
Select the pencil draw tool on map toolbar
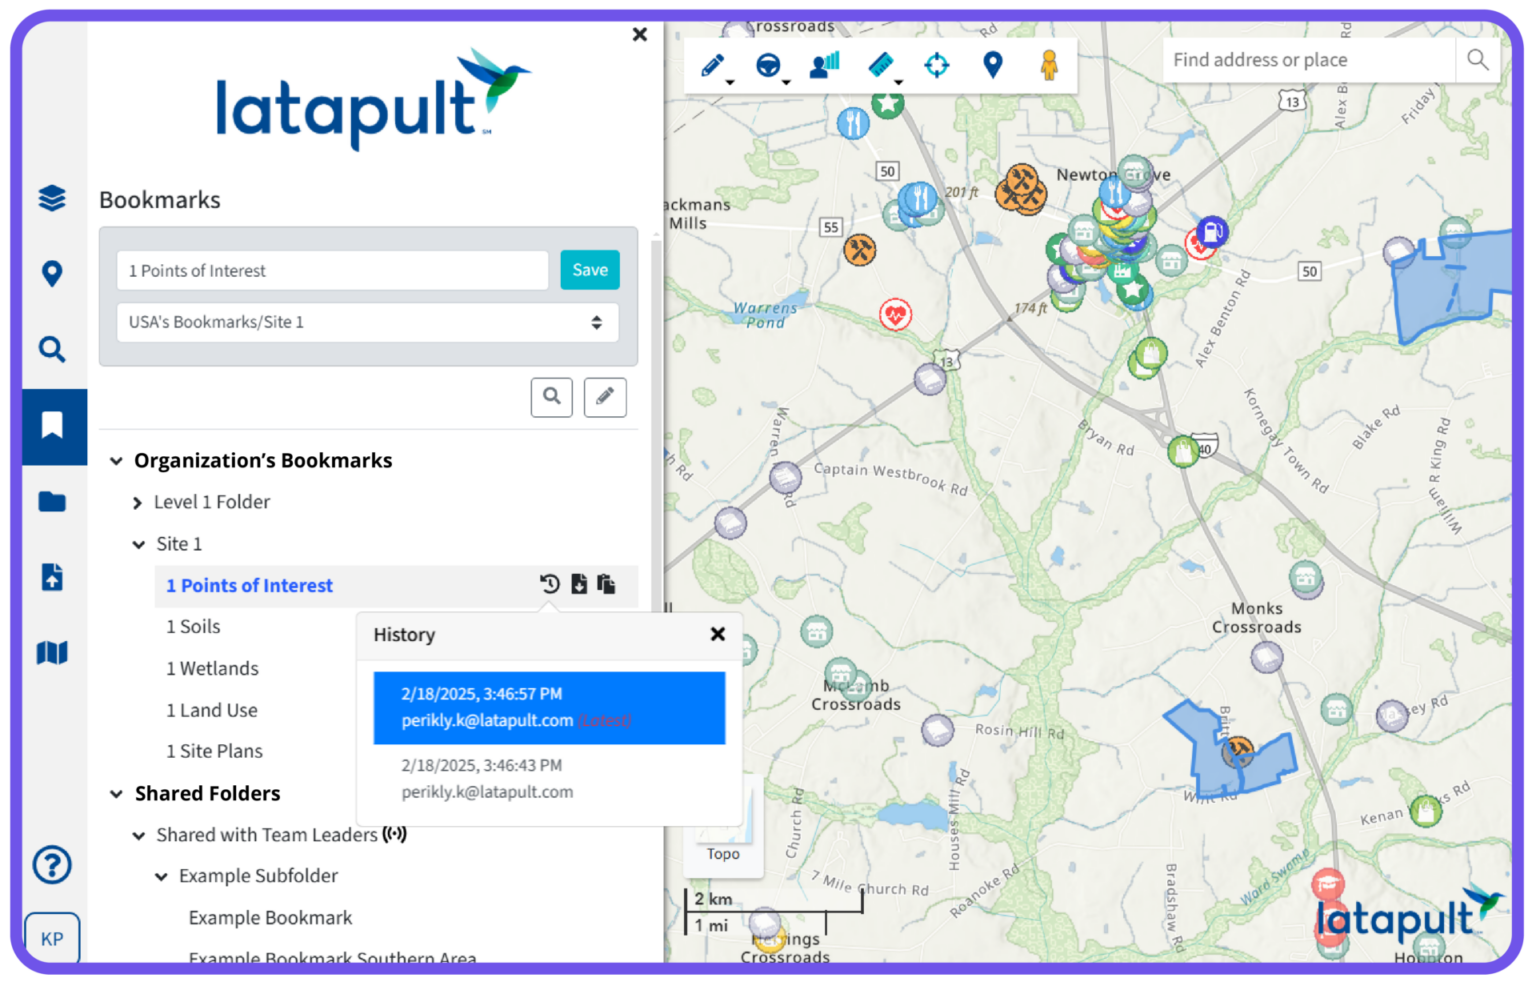pos(712,66)
